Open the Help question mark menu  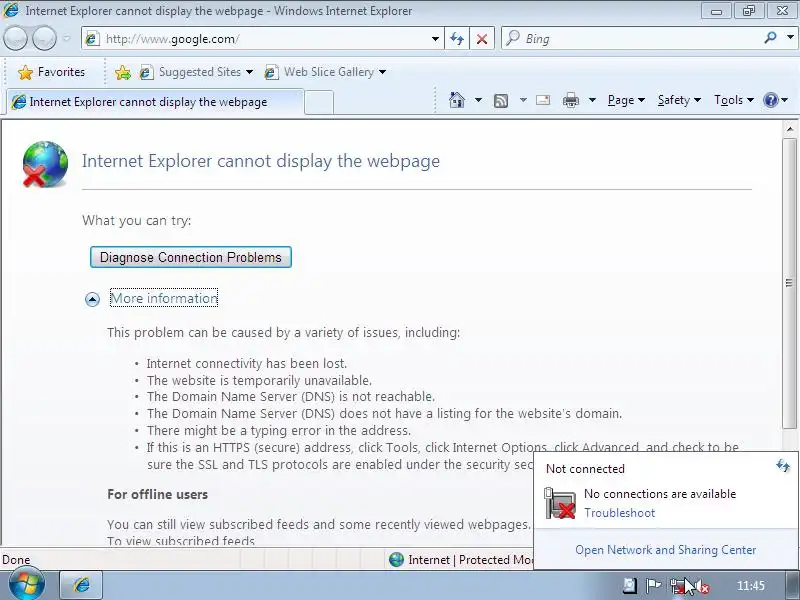point(776,100)
